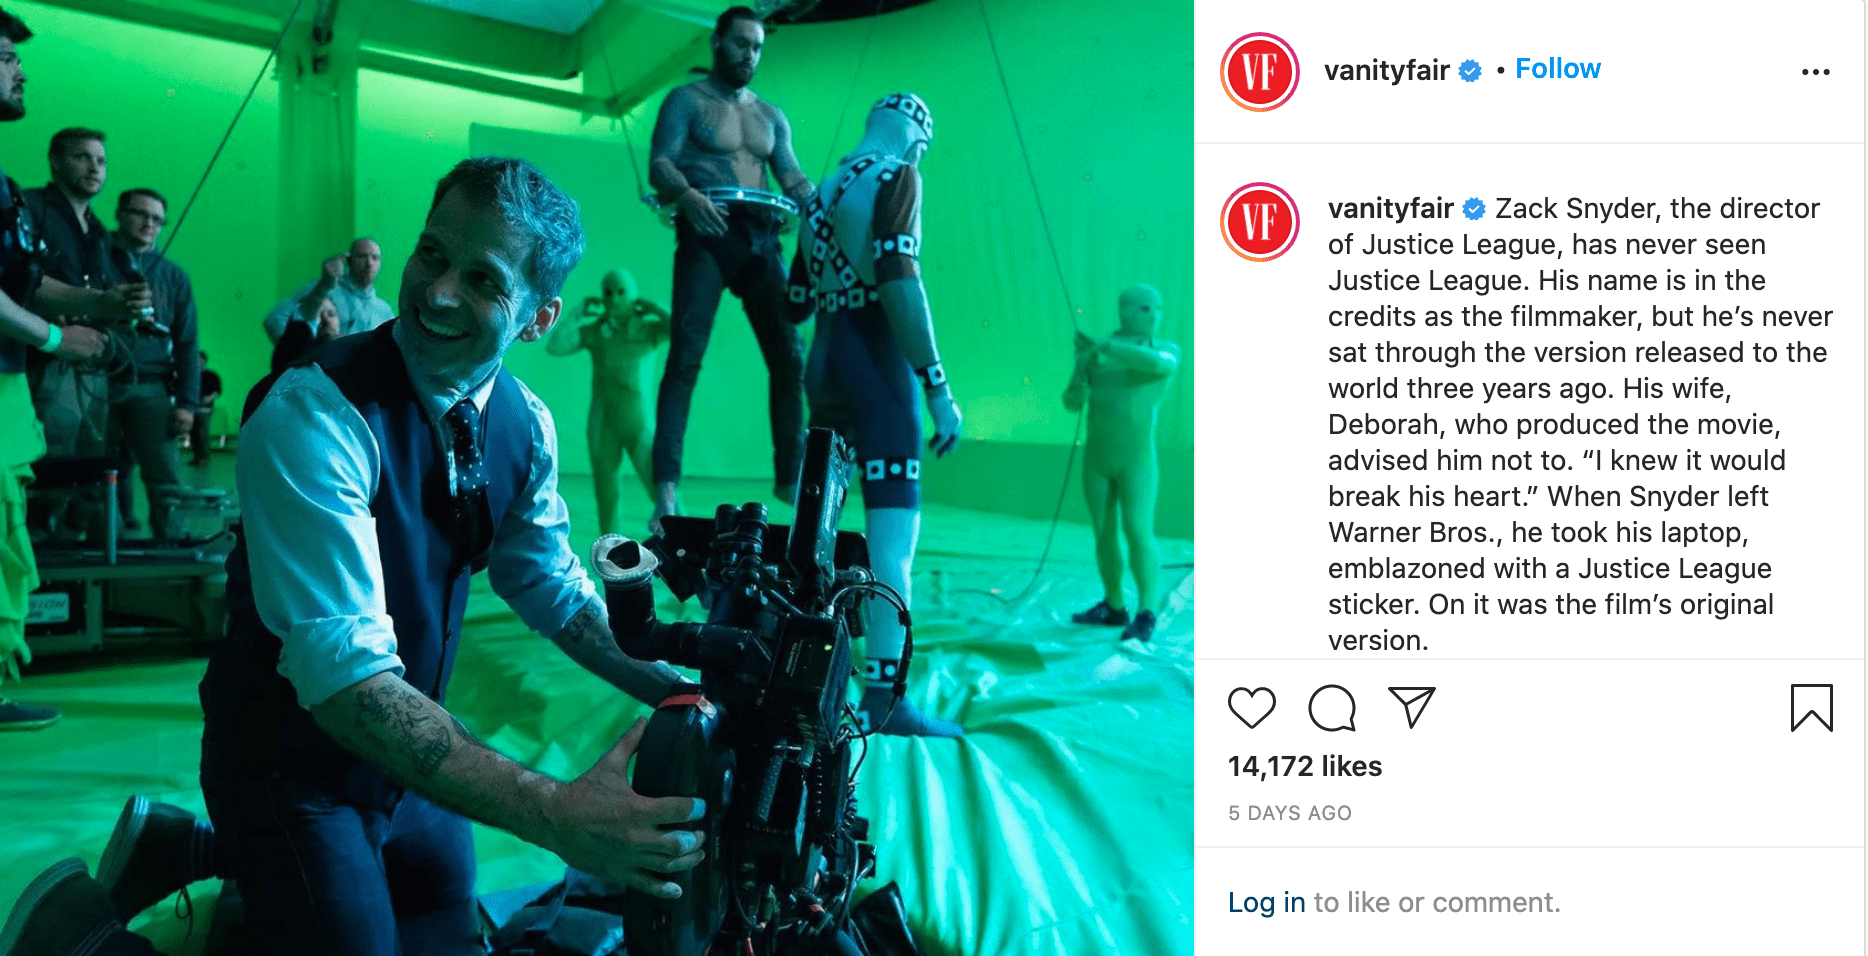Like the post with the heart icon
The width and height of the screenshot is (1868, 956).
(1251, 708)
